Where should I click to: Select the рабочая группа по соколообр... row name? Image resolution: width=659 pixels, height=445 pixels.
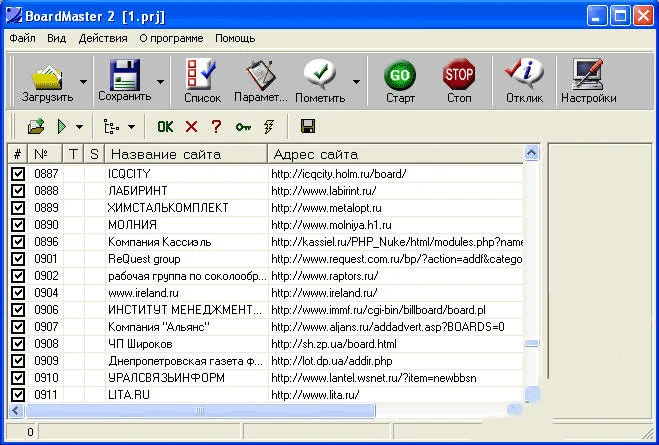(x=187, y=276)
